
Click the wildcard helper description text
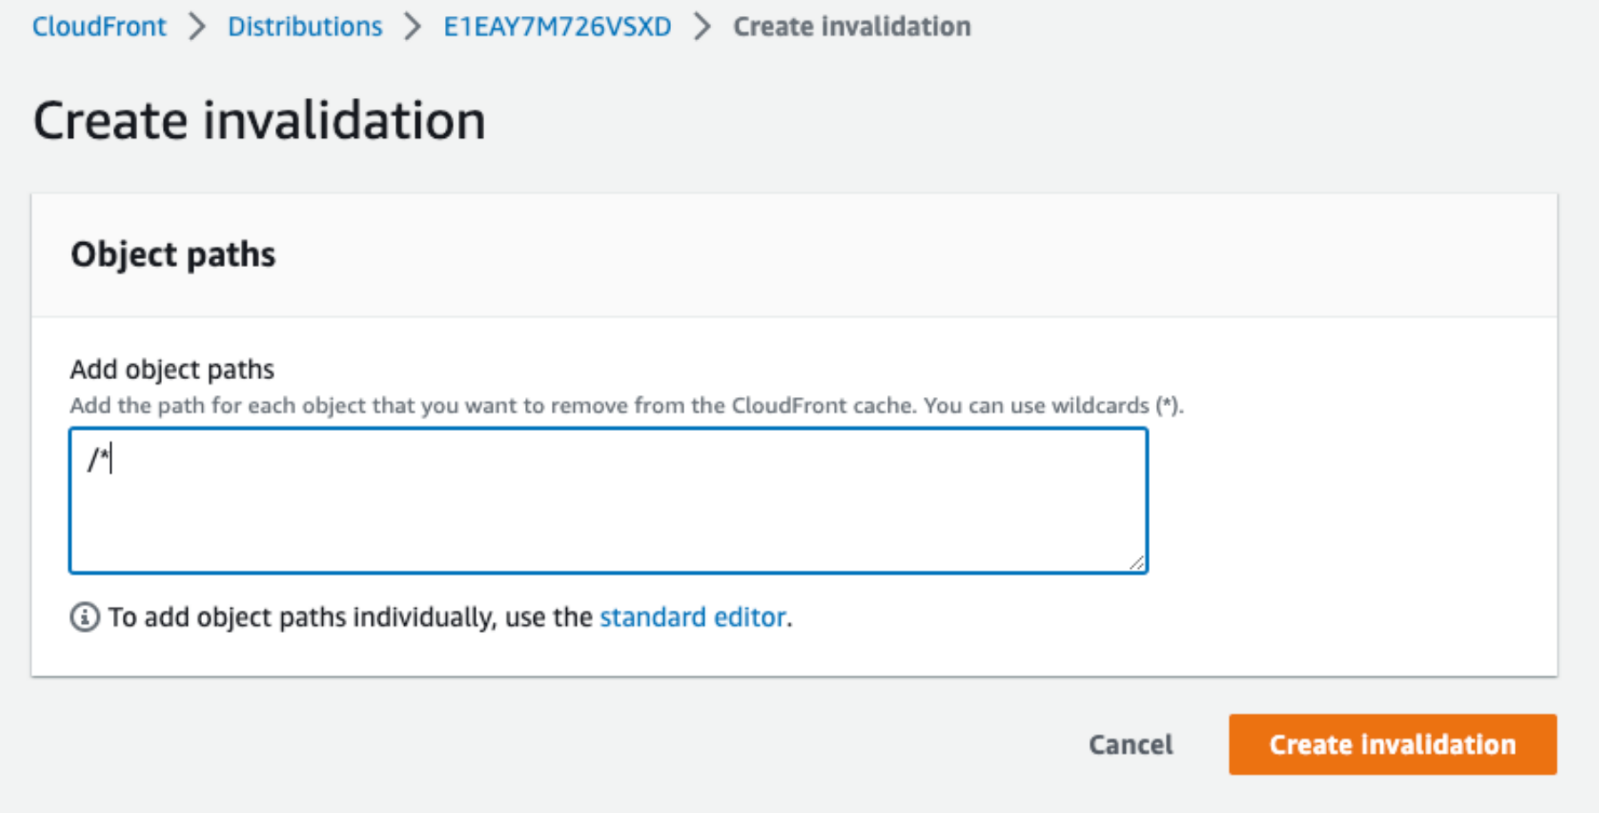tap(626, 406)
